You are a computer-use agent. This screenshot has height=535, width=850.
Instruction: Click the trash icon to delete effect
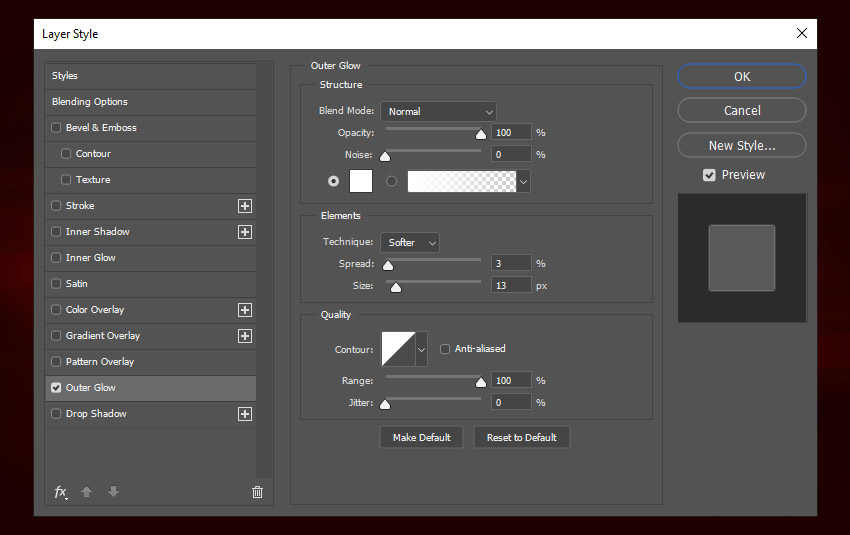(257, 492)
